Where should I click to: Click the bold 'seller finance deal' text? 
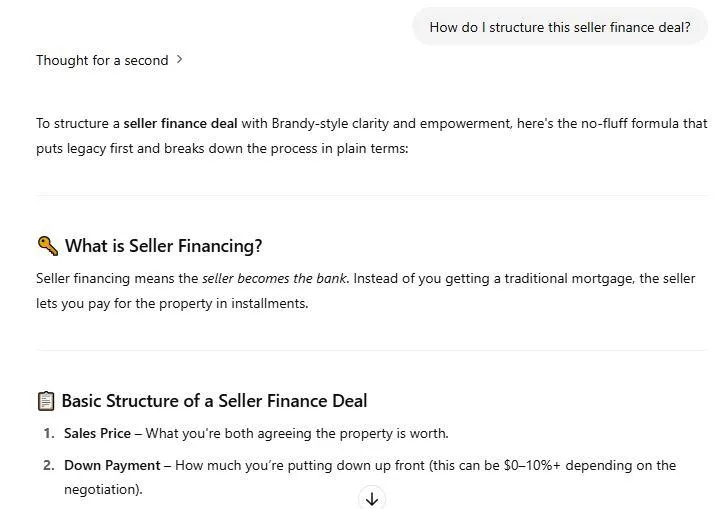pos(180,123)
